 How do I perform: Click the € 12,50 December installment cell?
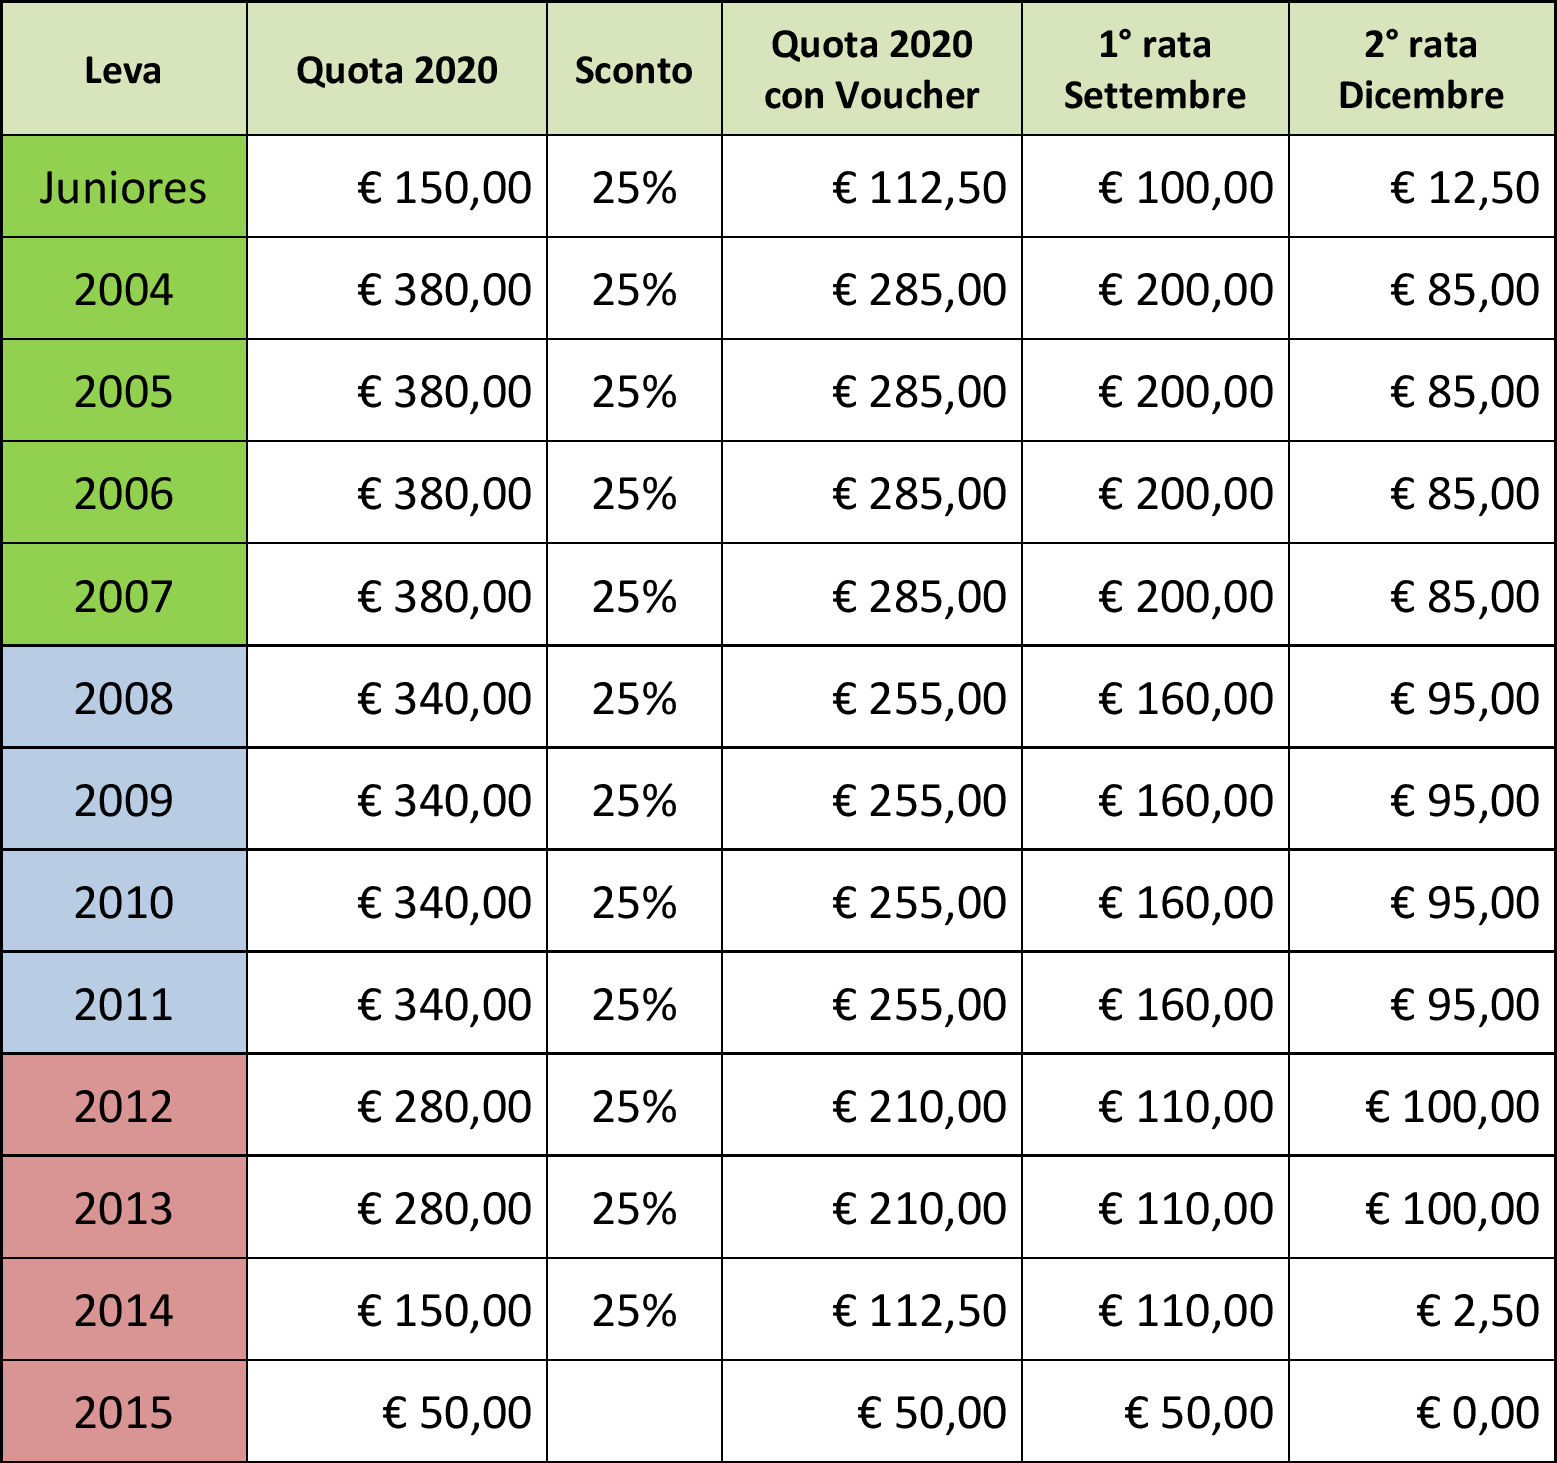point(1422,187)
